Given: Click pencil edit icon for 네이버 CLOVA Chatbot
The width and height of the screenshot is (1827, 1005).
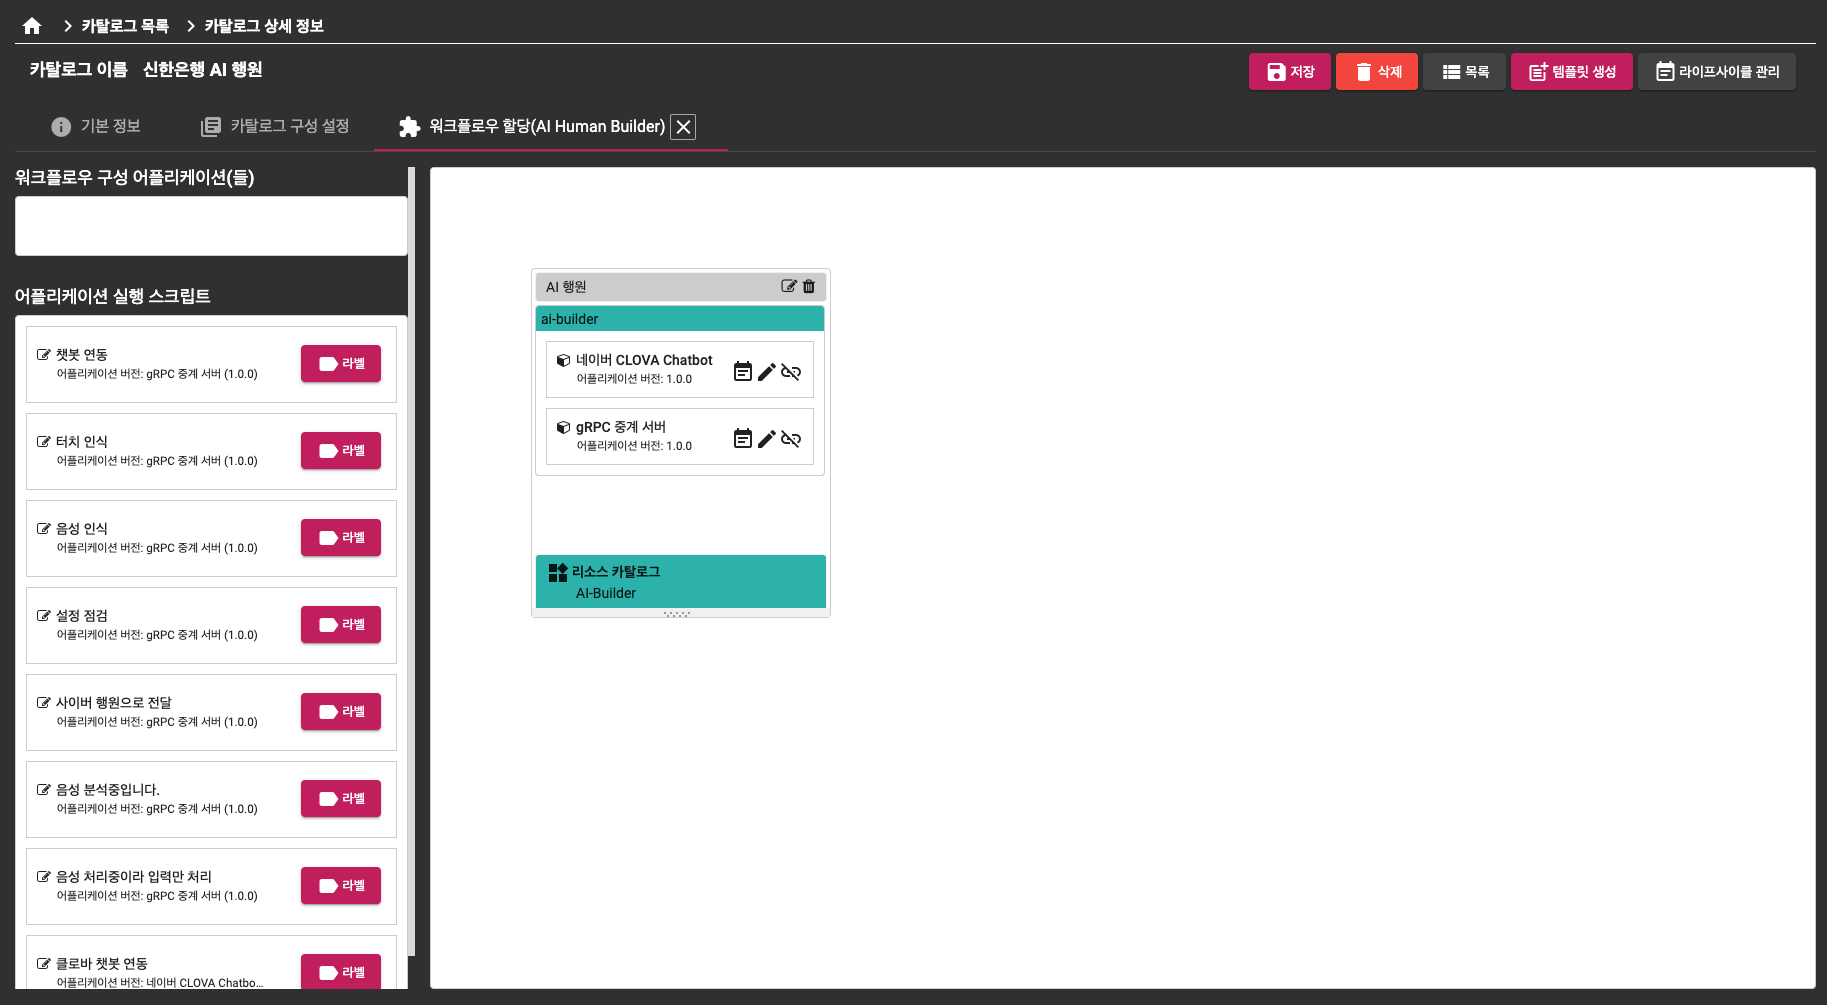Looking at the screenshot, I should (x=766, y=372).
